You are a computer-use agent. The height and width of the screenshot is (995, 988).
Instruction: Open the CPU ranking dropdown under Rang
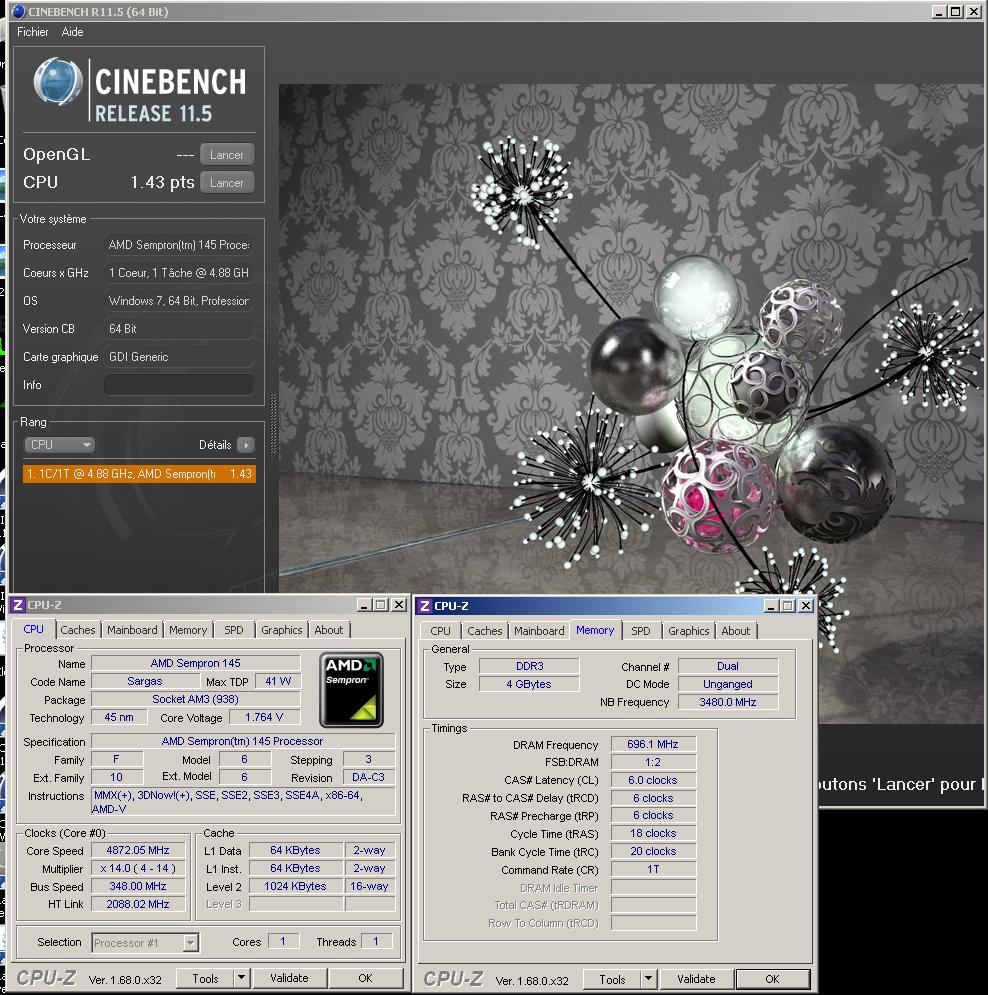(x=59, y=445)
